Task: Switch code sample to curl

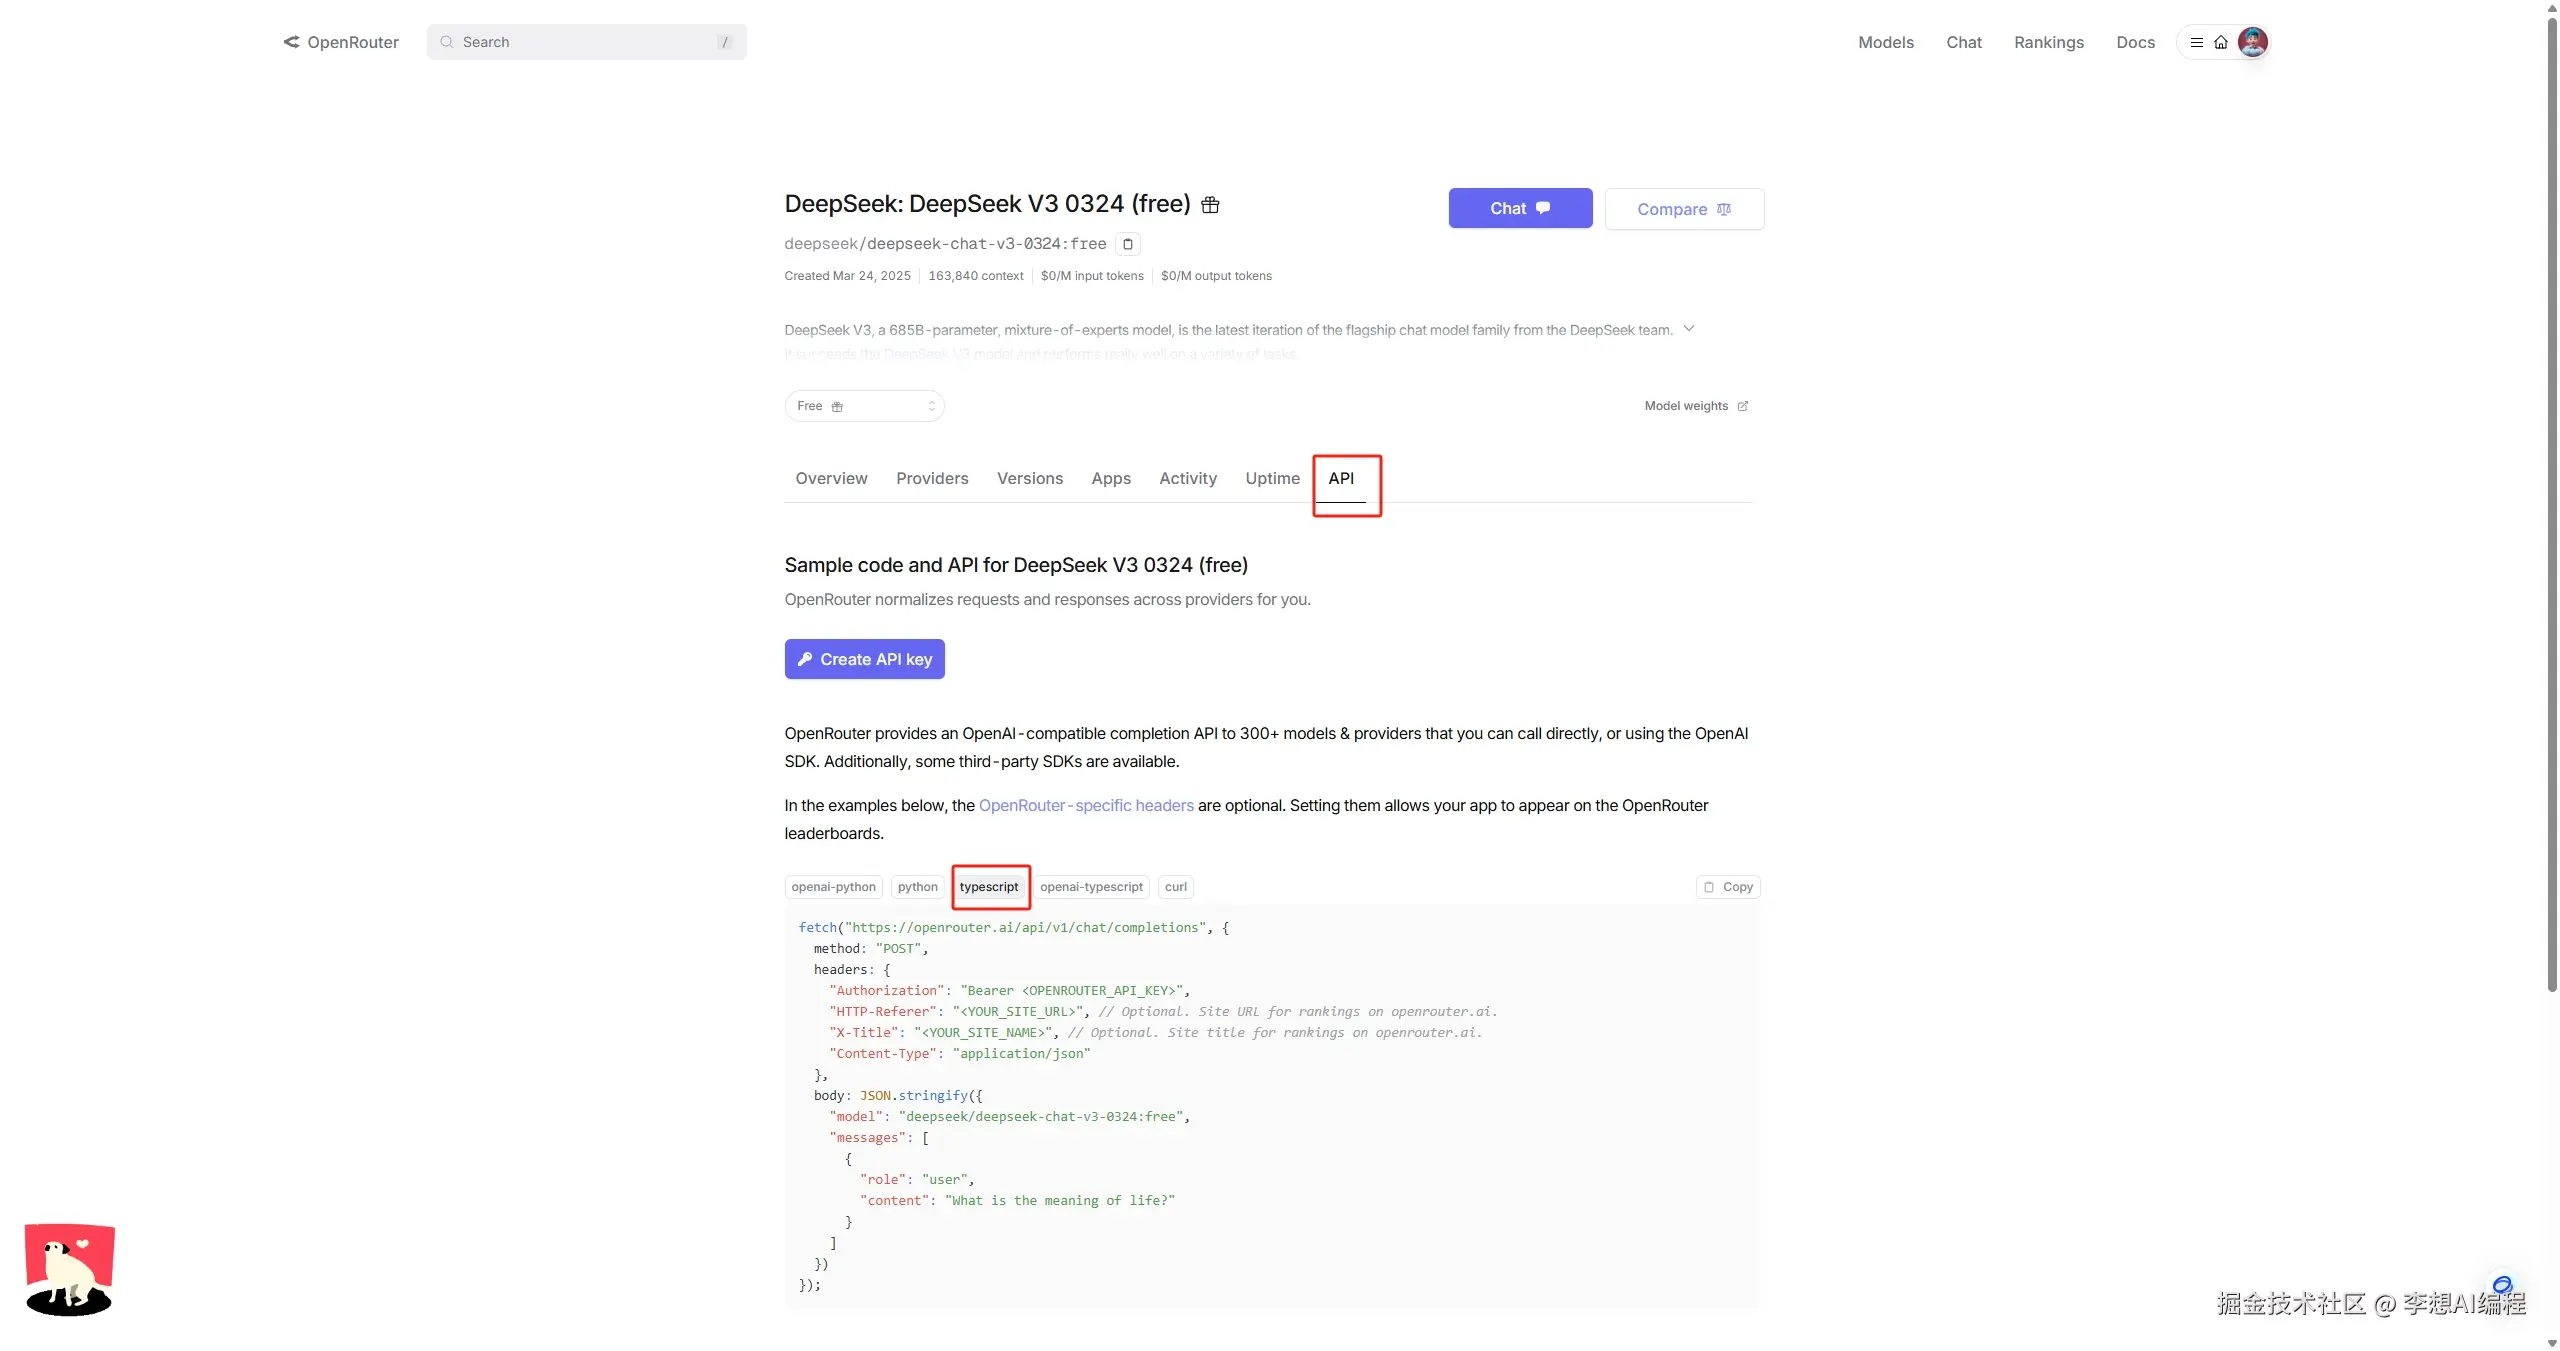Action: [1175, 887]
